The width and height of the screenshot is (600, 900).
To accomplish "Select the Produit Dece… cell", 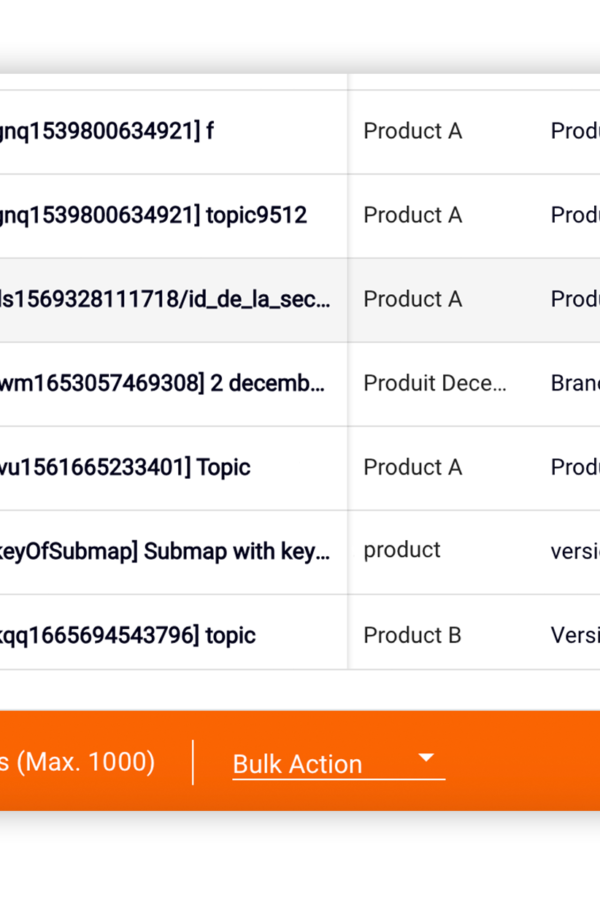I will coord(435,383).
